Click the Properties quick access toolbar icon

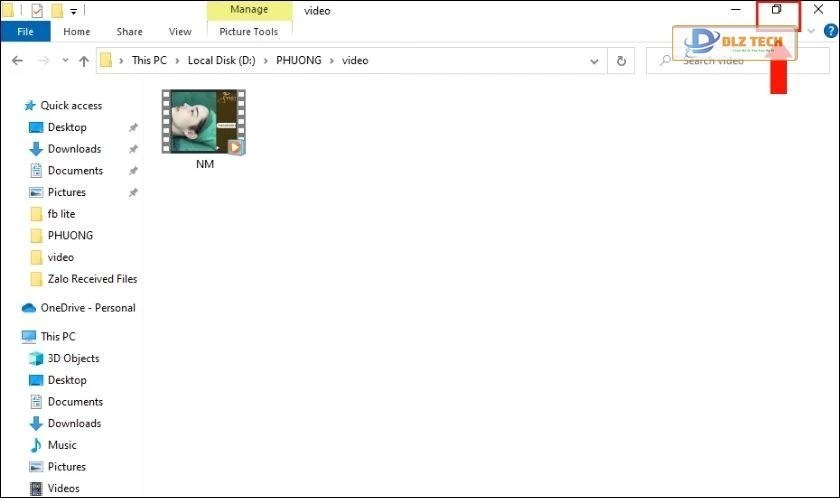tap(36, 11)
